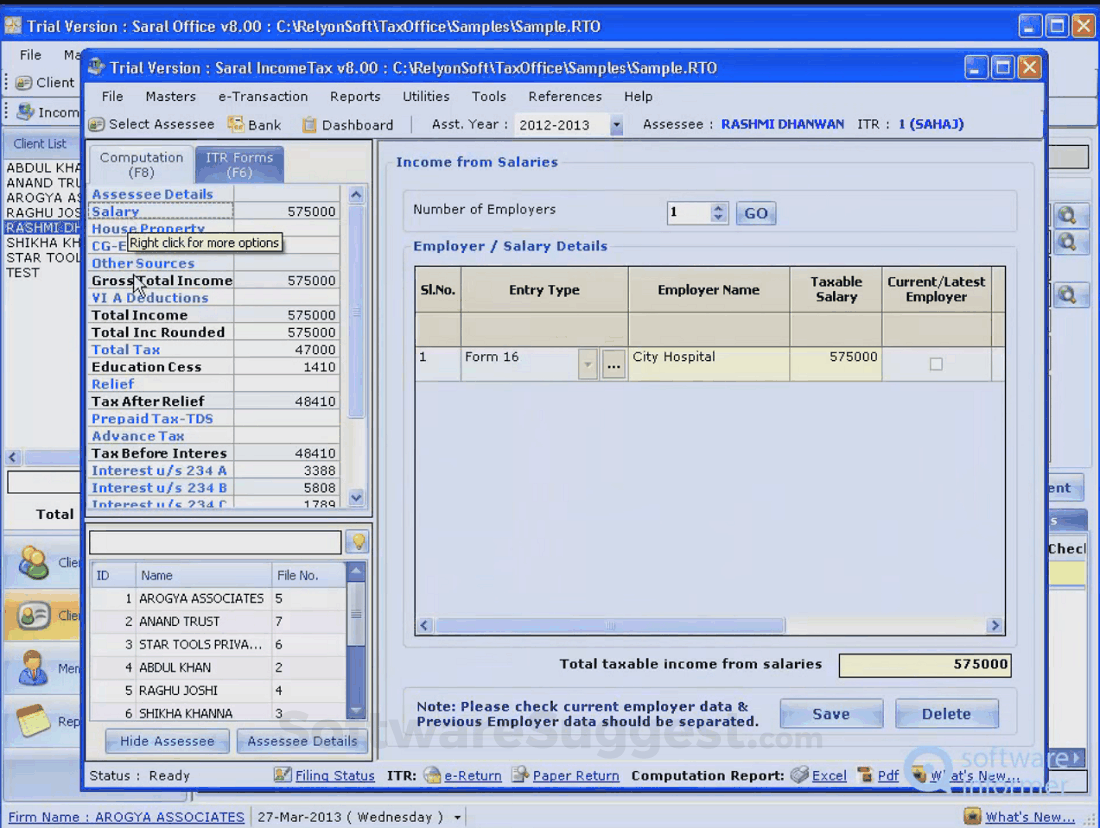Switch to the ITR Forms (F6) tab
Image resolution: width=1100 pixels, height=828 pixels.
(x=239, y=162)
